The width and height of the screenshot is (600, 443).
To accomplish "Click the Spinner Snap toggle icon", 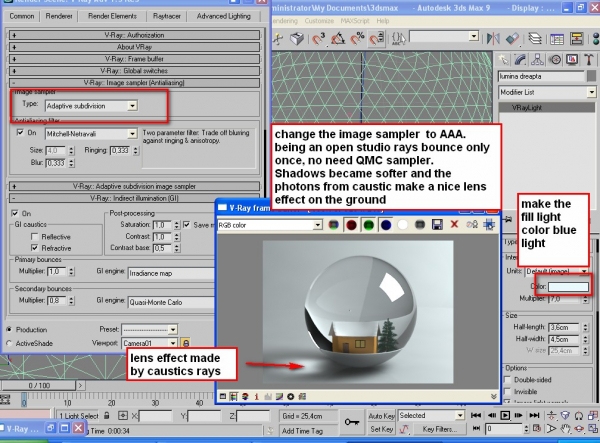I will pyautogui.click(x=377, y=38).
